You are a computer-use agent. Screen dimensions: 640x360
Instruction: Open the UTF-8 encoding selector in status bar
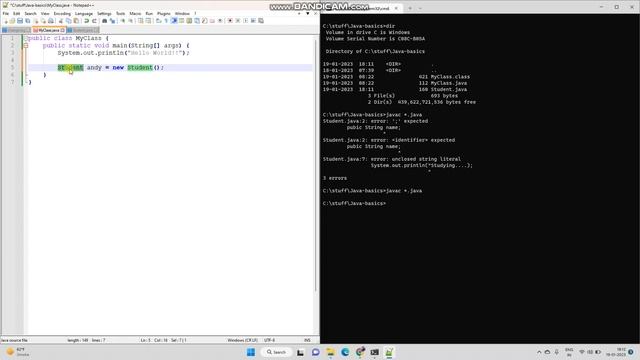269,340
